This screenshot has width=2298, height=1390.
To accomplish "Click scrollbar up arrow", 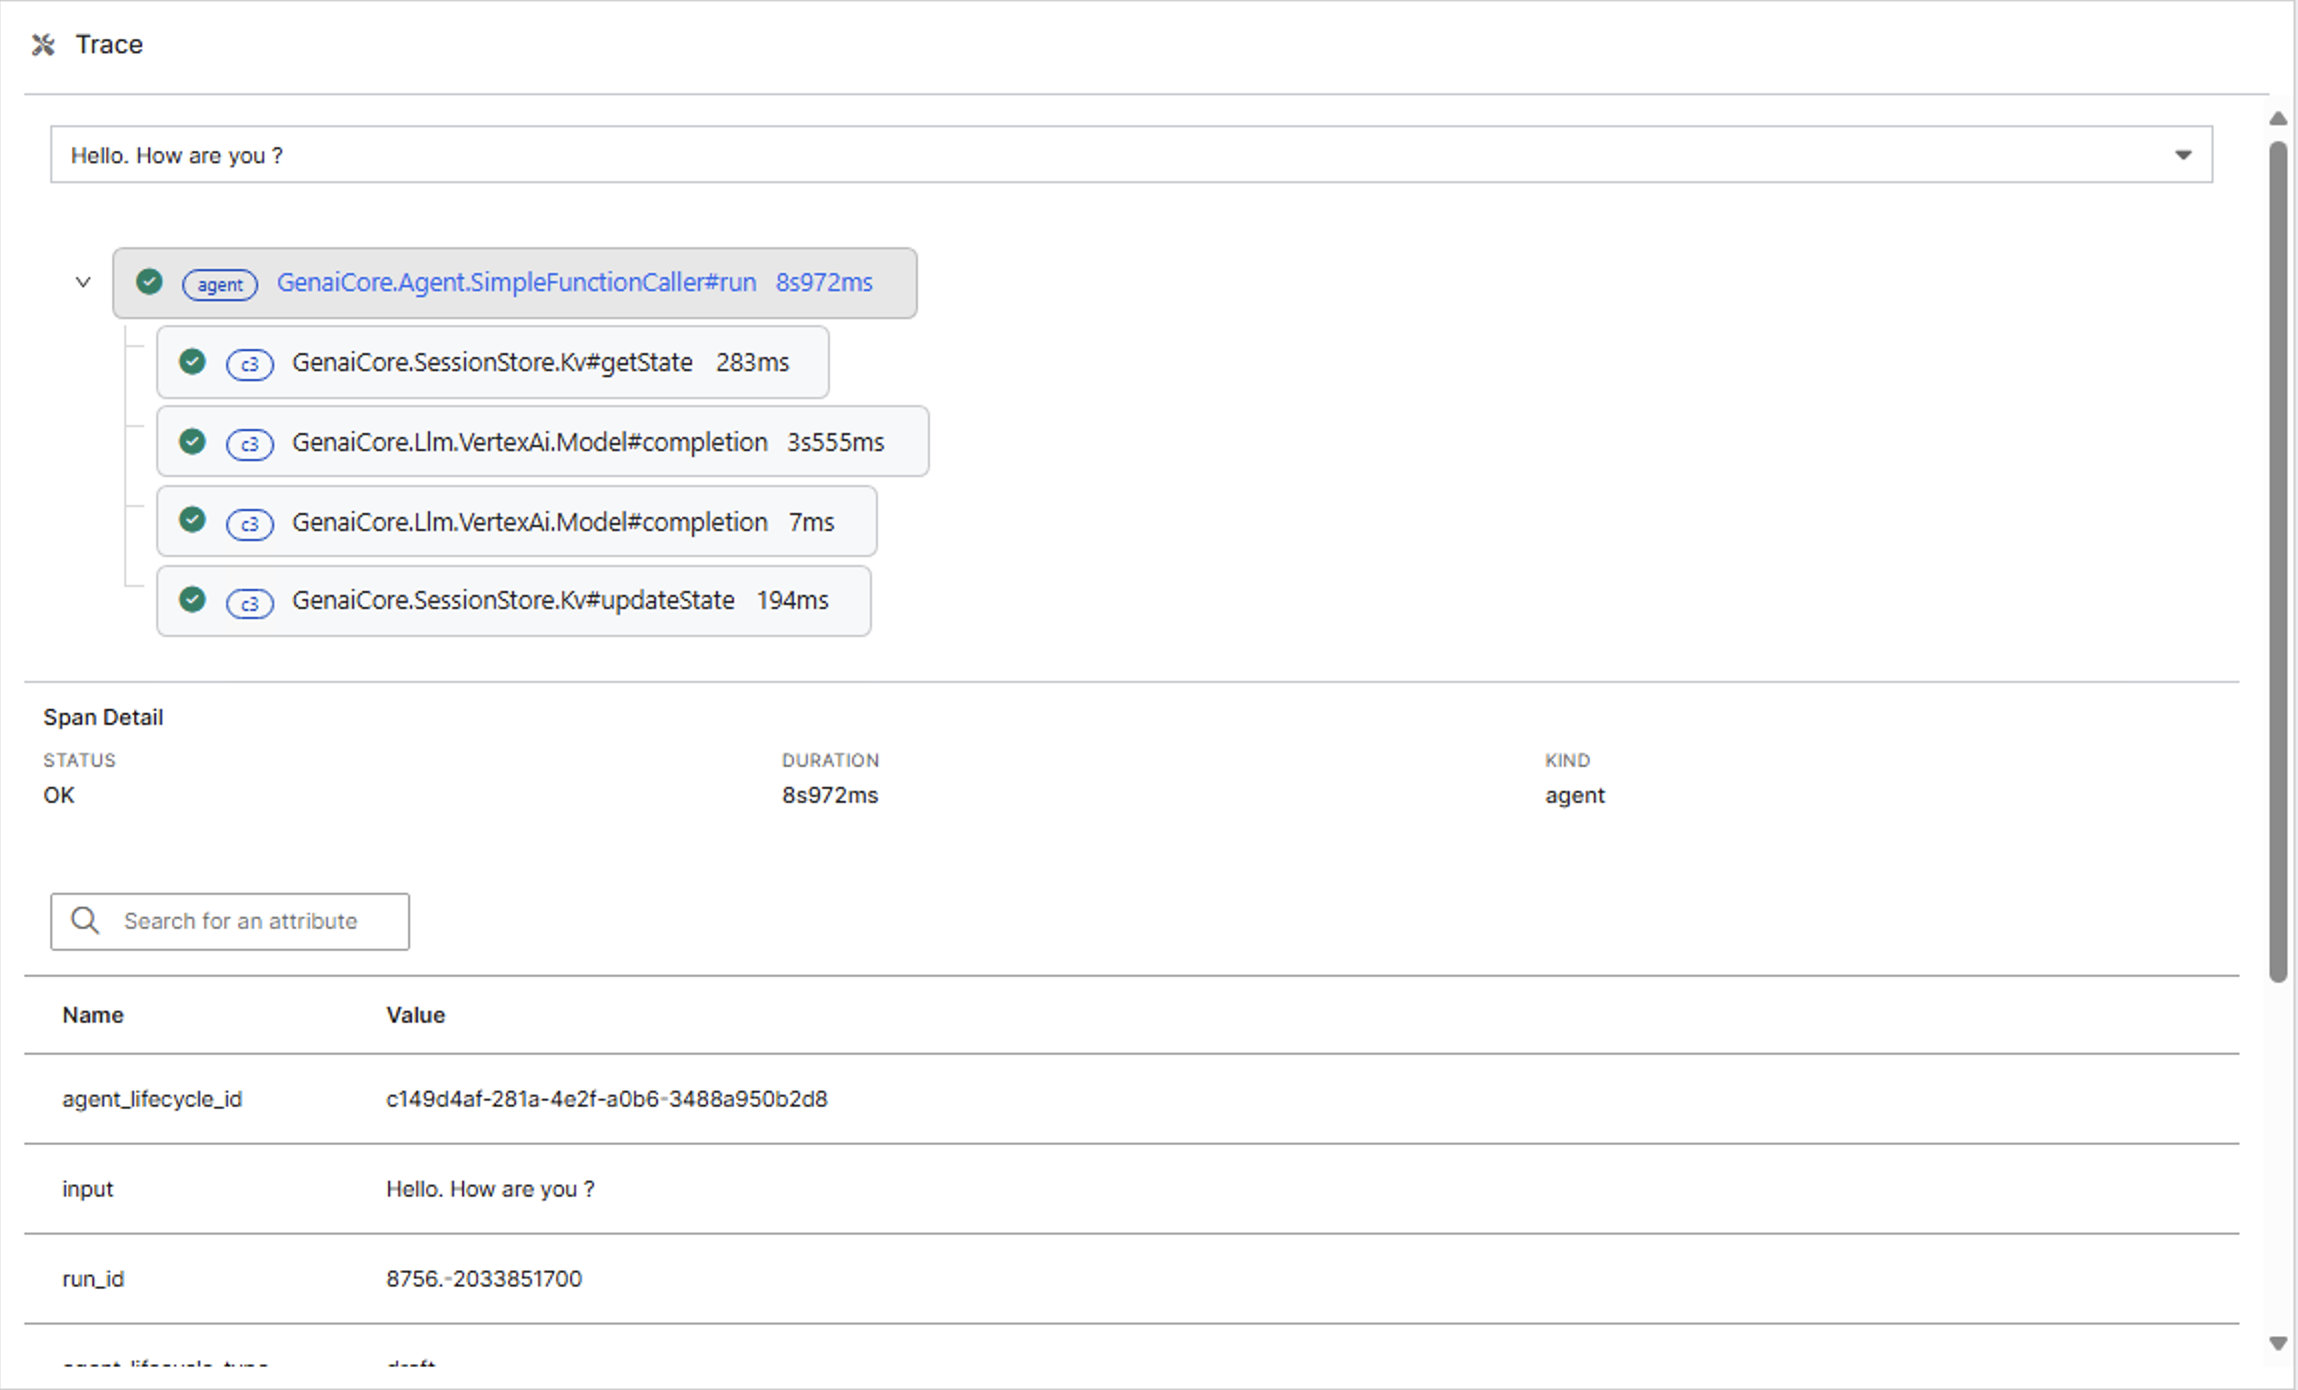I will point(2279,118).
